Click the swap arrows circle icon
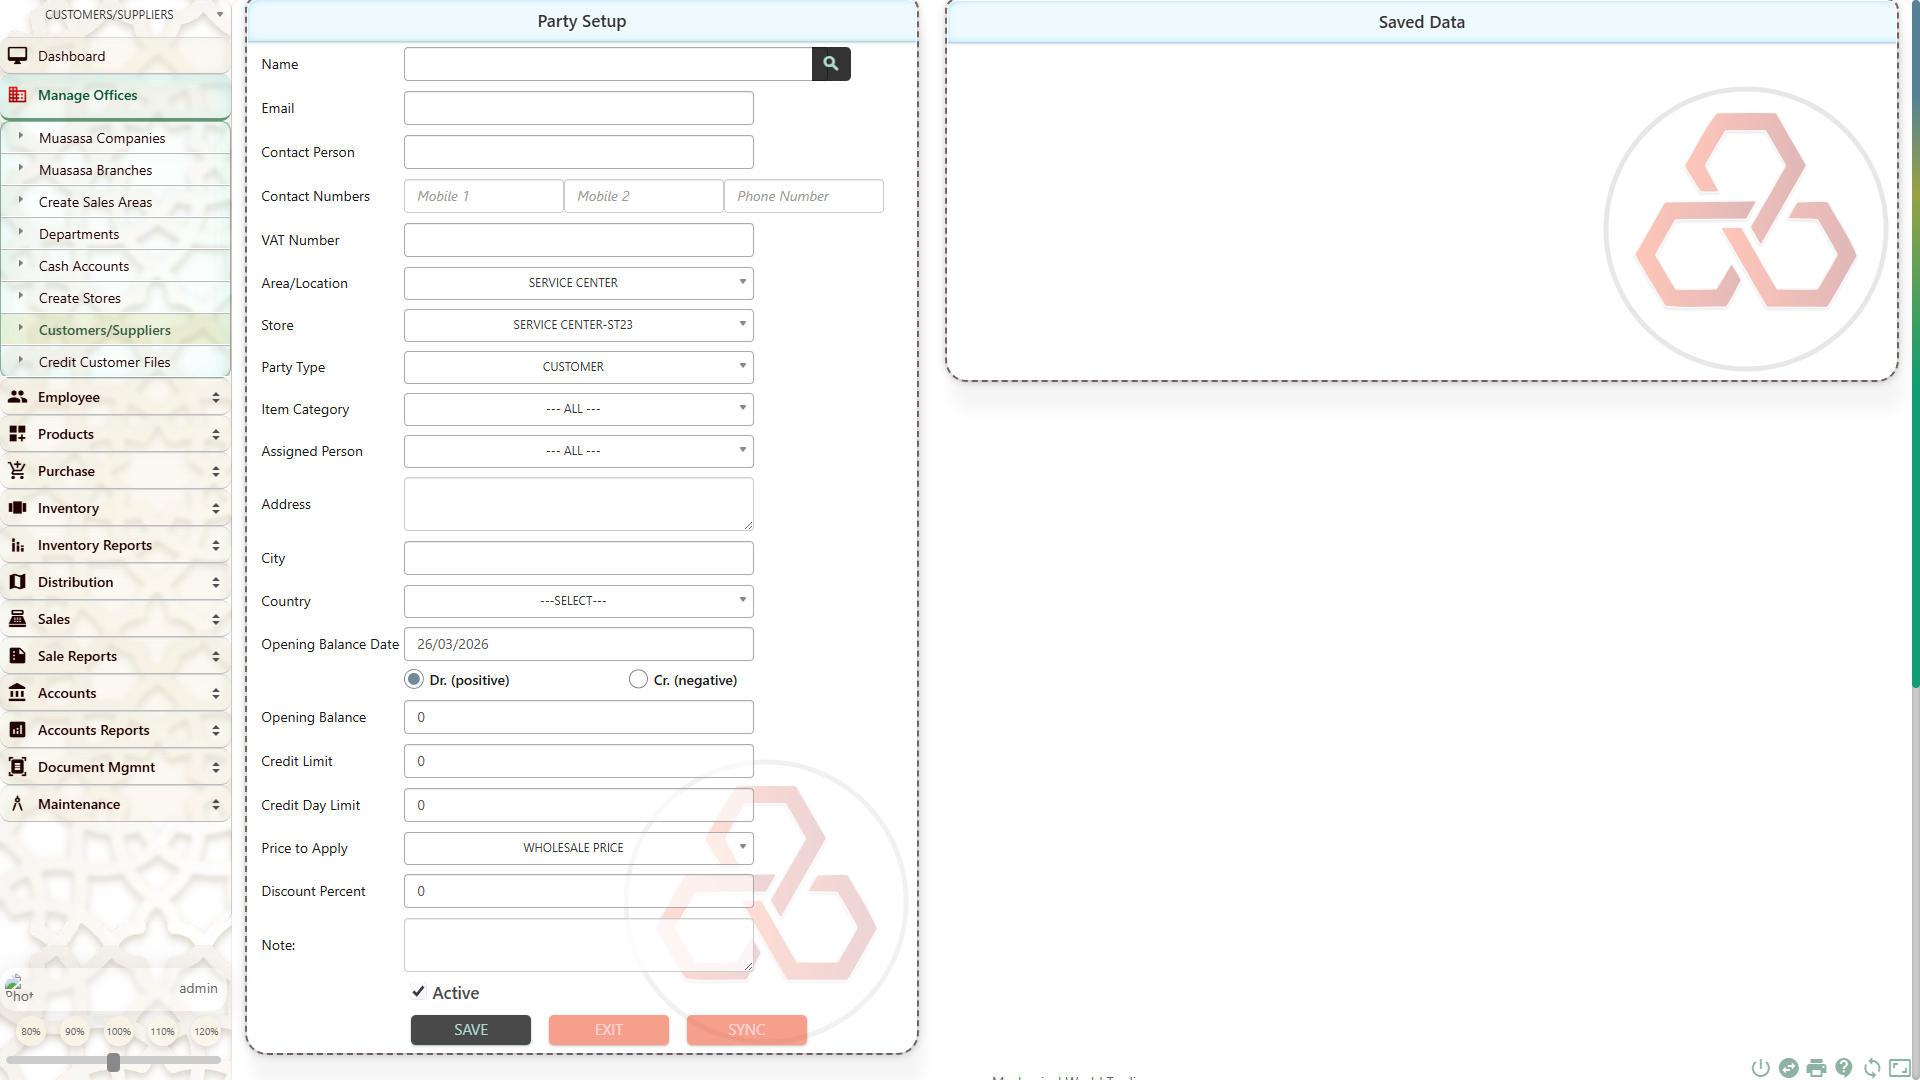Image resolution: width=1920 pixels, height=1080 pixels. pos(1788,1068)
